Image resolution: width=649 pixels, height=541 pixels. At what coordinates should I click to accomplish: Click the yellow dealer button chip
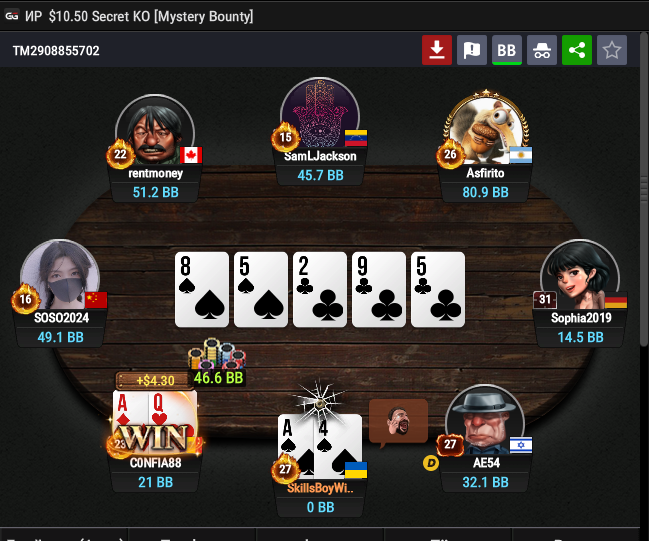(x=430, y=463)
